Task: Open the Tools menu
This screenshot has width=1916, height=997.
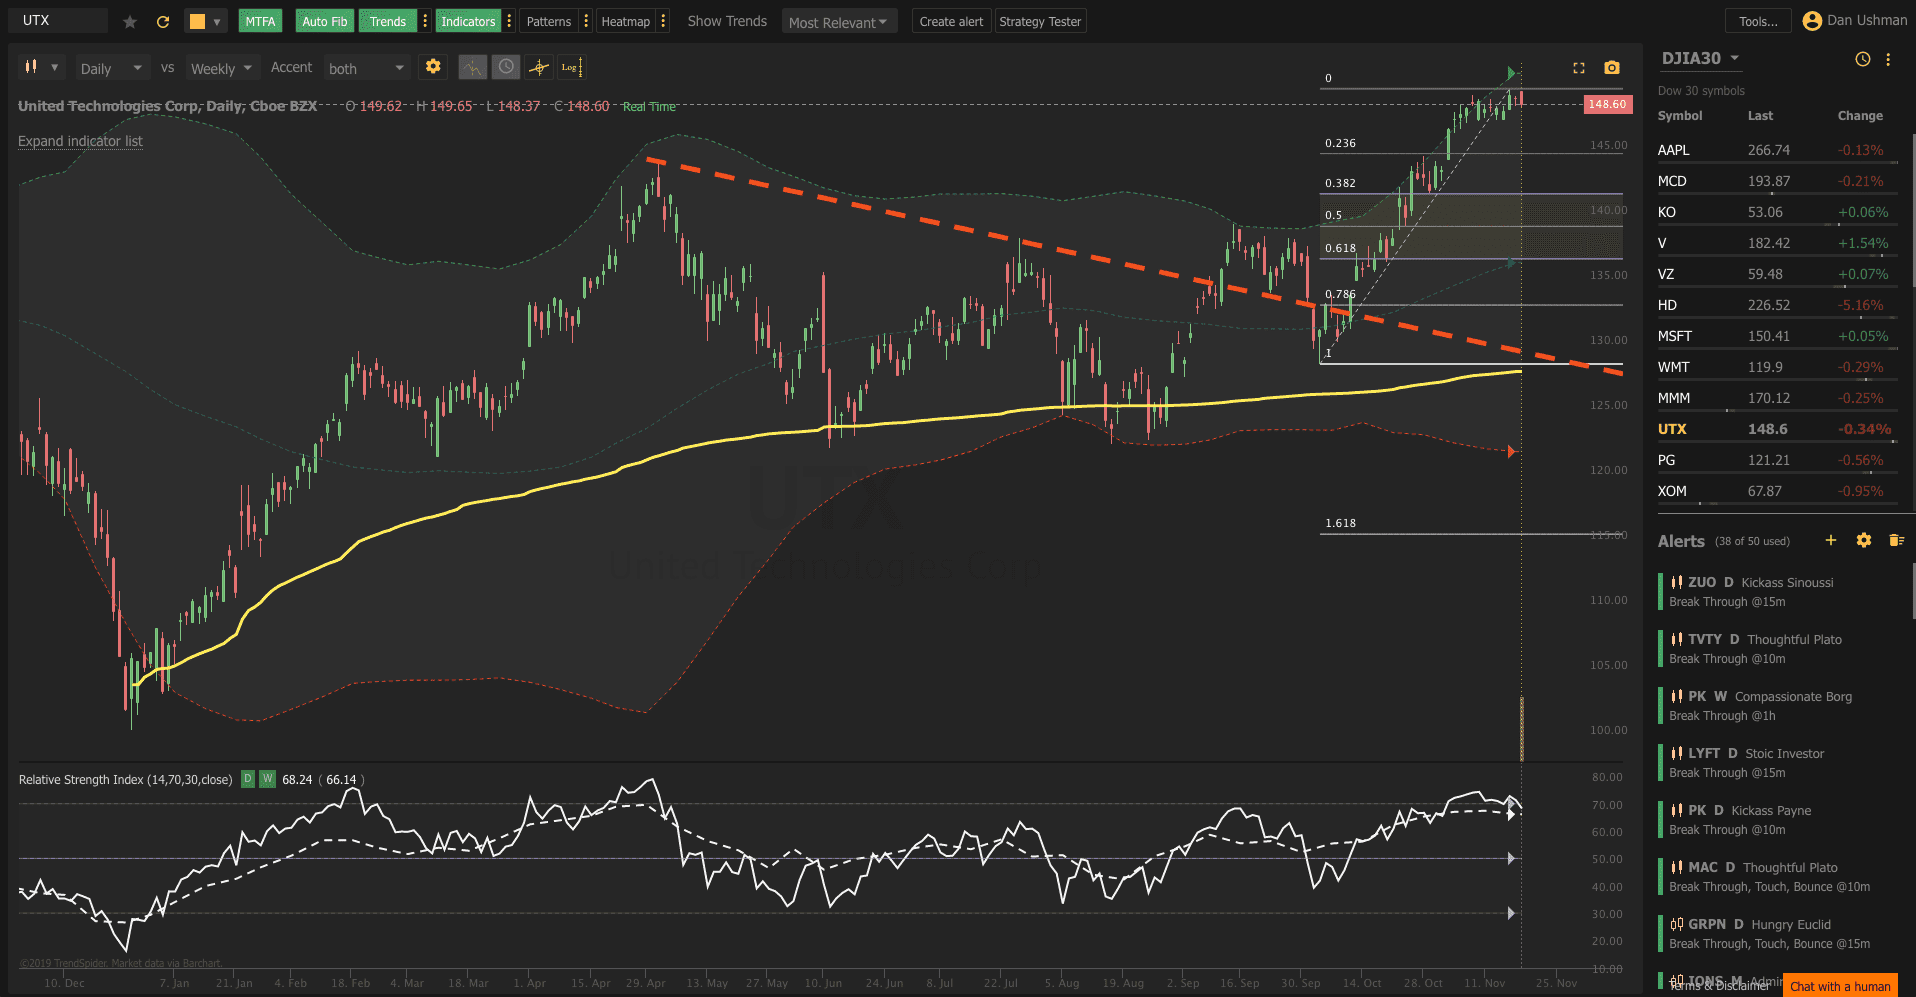Action: click(1757, 21)
